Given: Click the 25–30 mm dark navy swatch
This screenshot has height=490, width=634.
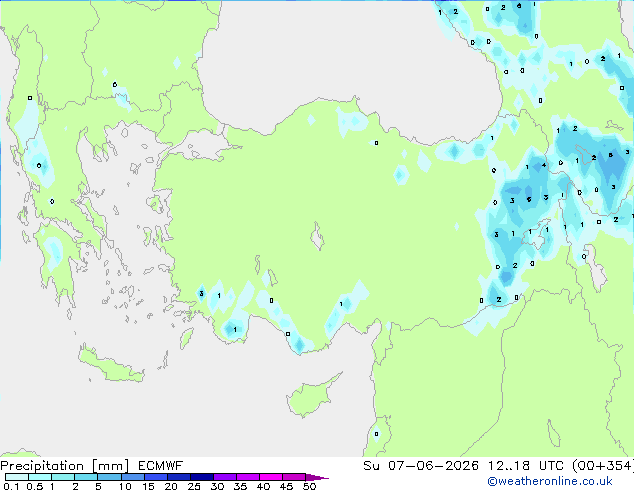Looking at the screenshot, I should pos(201,477).
